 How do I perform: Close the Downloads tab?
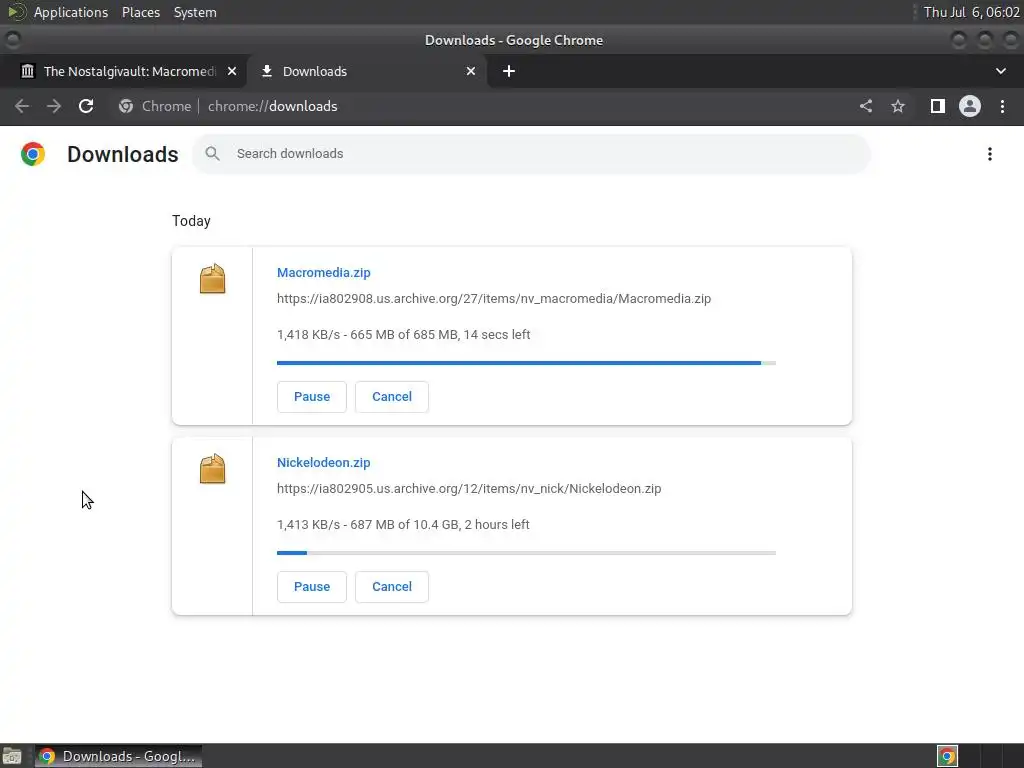click(x=471, y=71)
